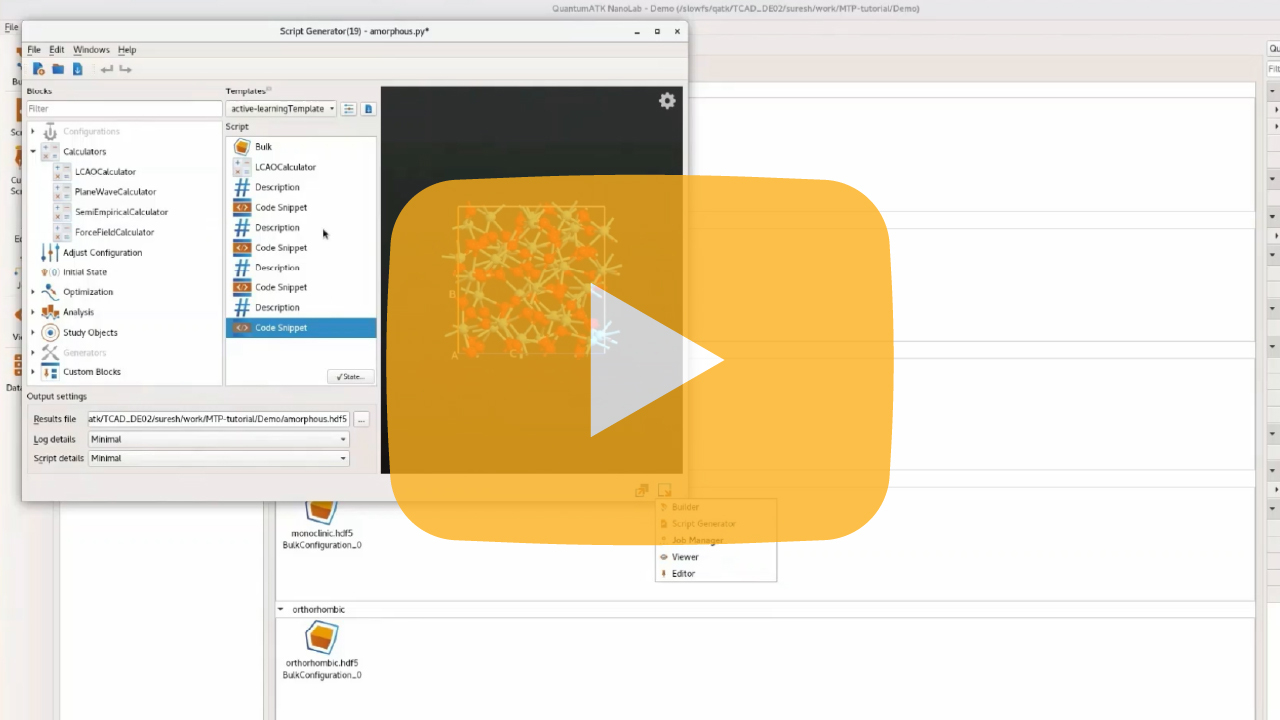The height and width of the screenshot is (720, 1280).
Task: Click the Blocks Filter input field
Action: click(124, 109)
